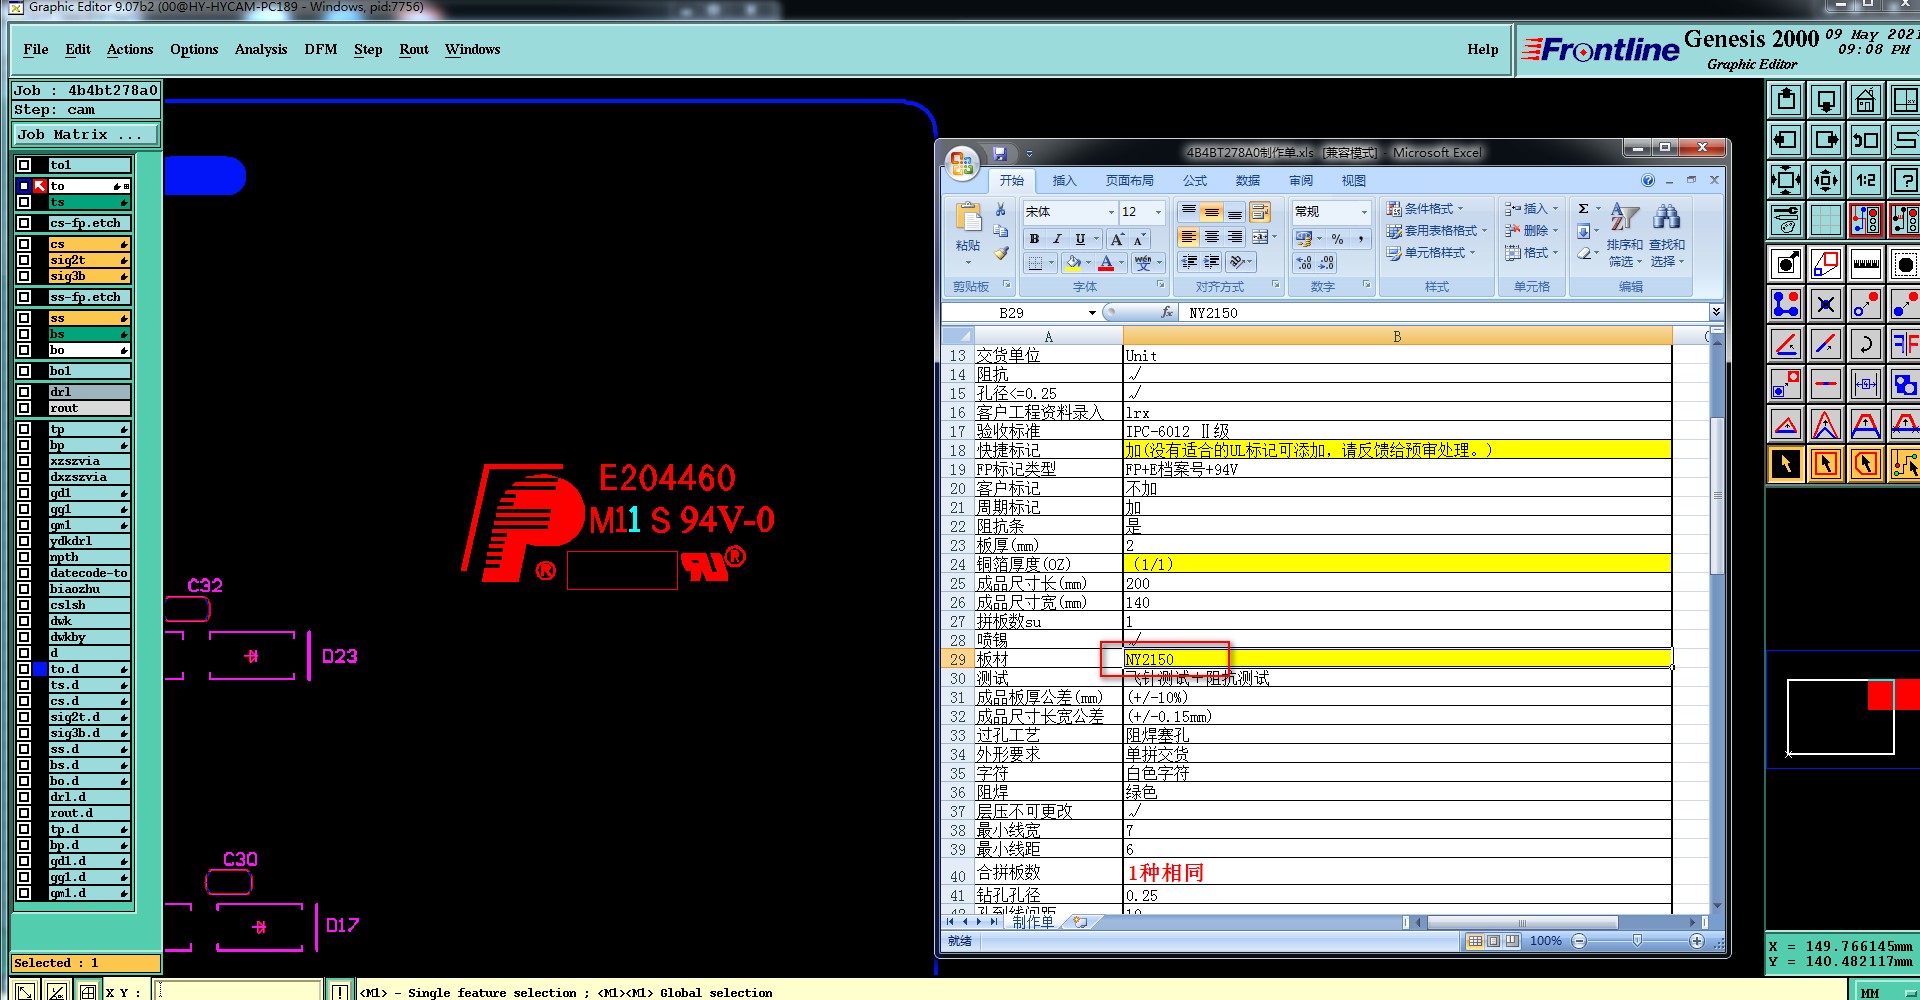Open the Excel font name dropdown

pyautogui.click(x=1111, y=212)
